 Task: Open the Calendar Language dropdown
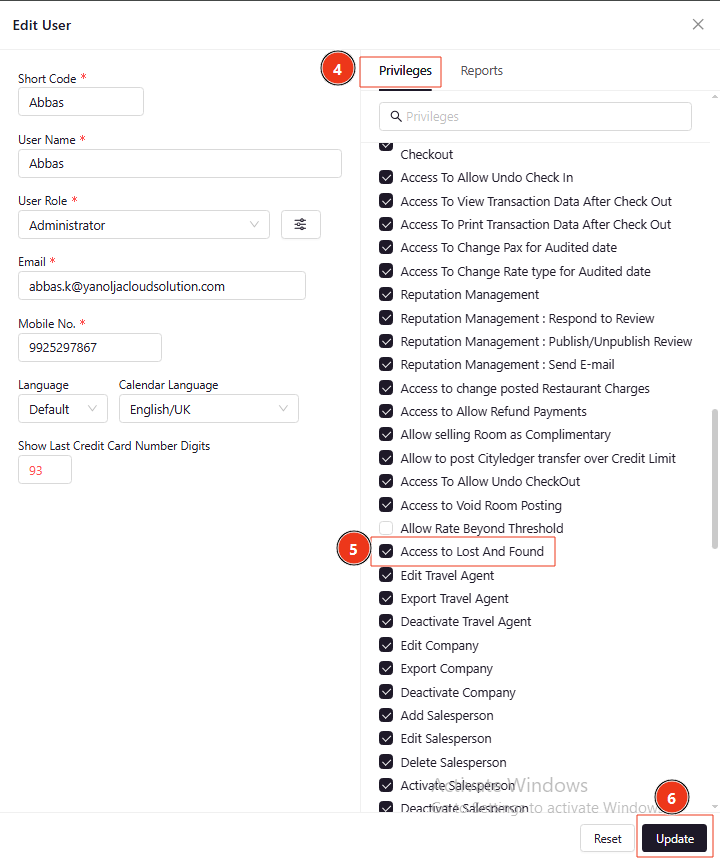209,409
